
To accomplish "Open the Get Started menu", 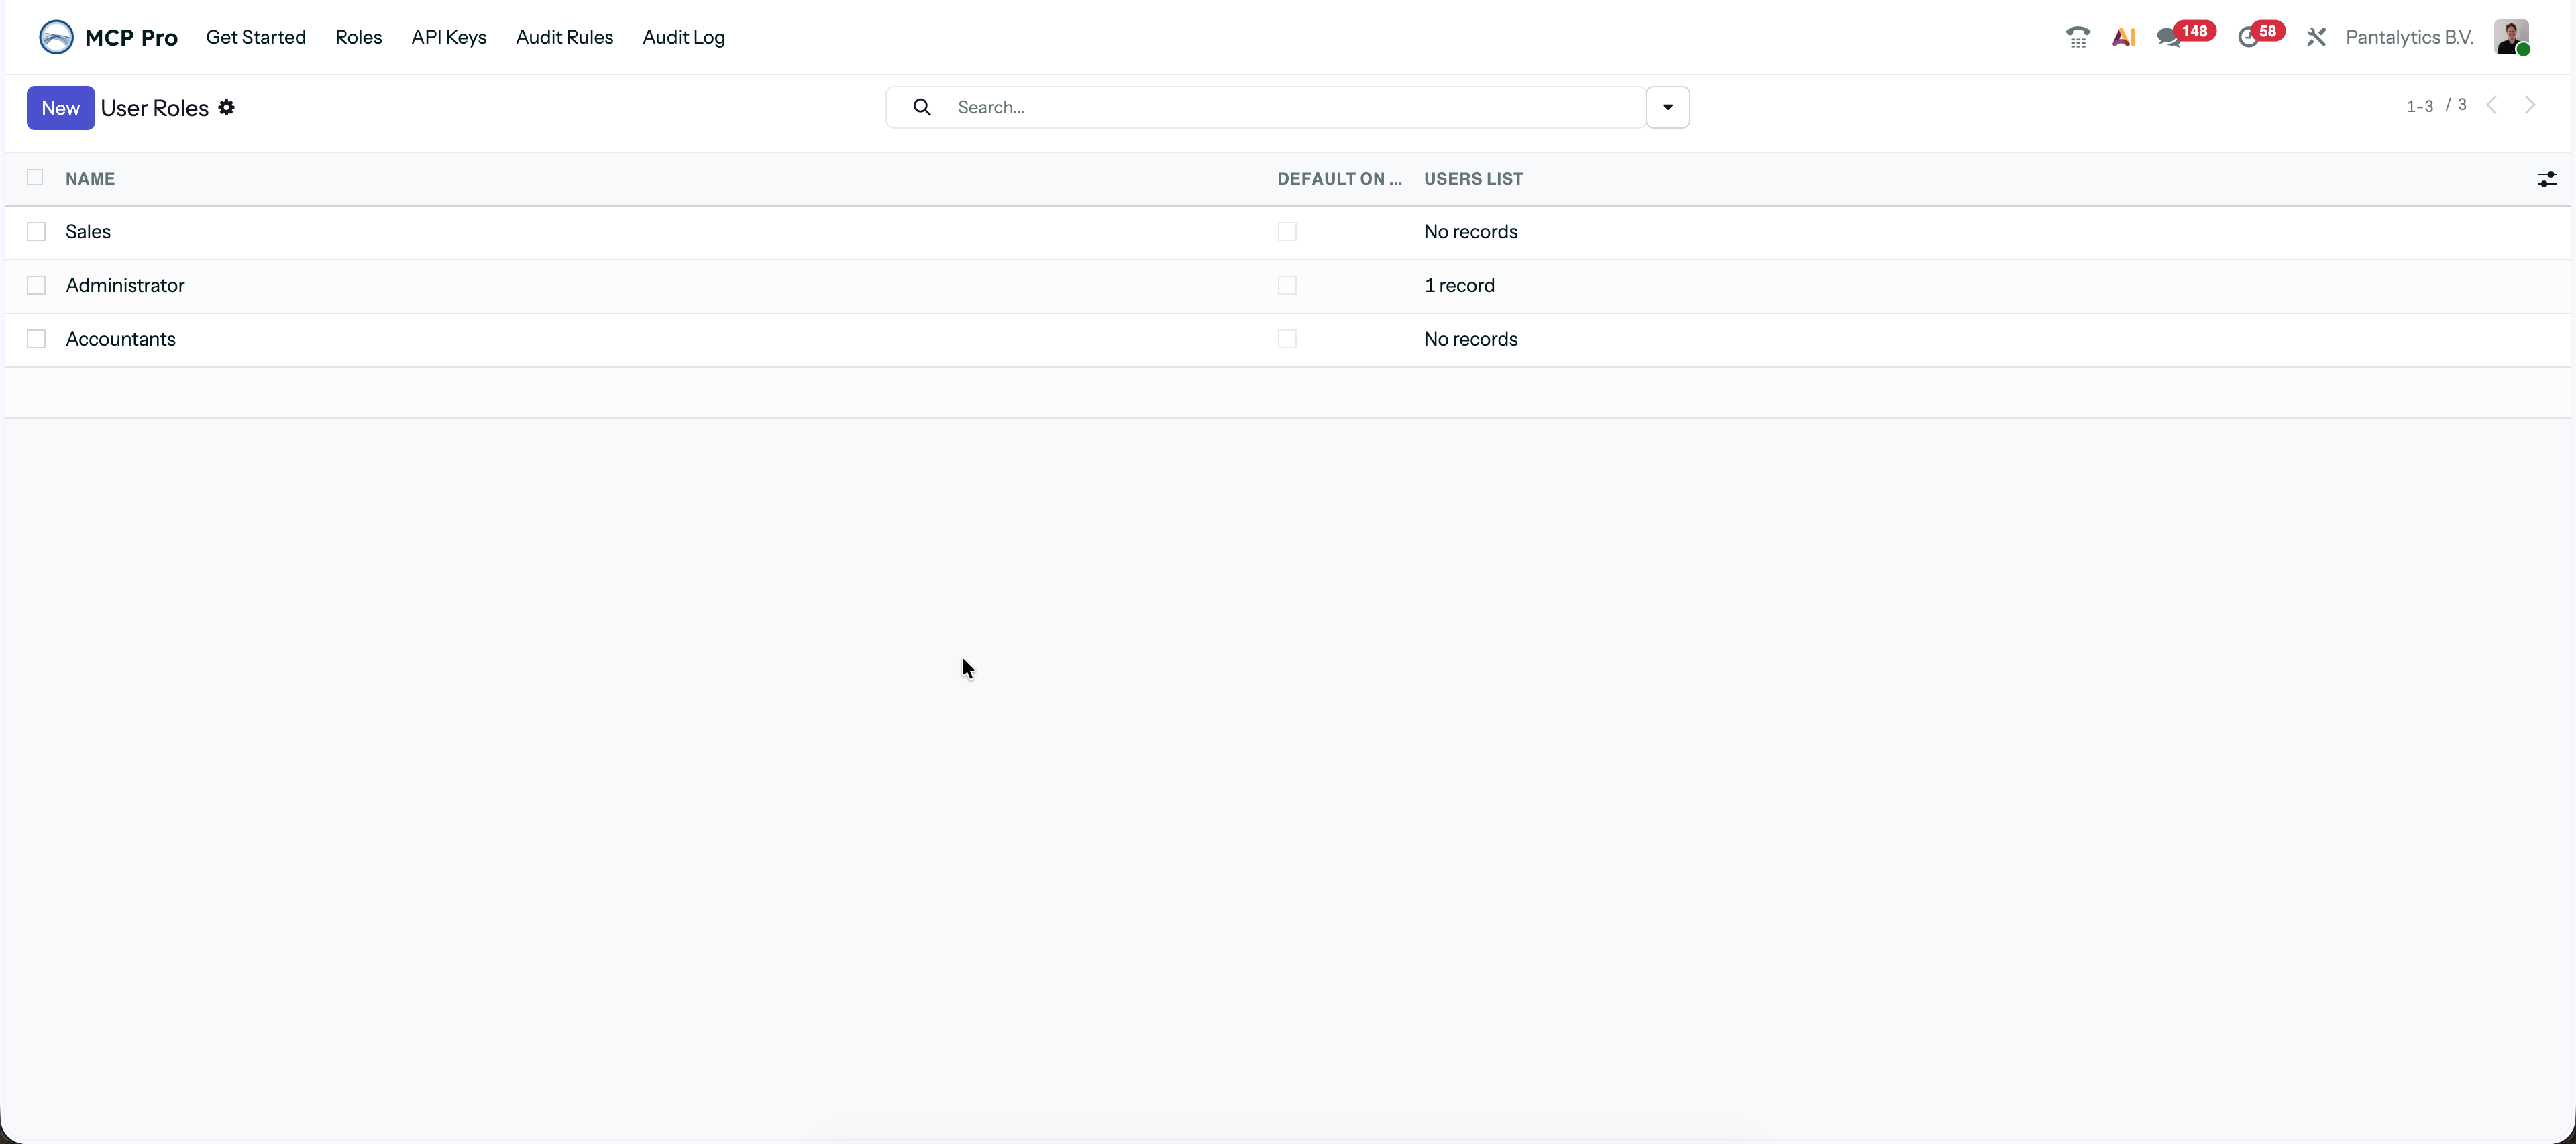I will click(256, 37).
